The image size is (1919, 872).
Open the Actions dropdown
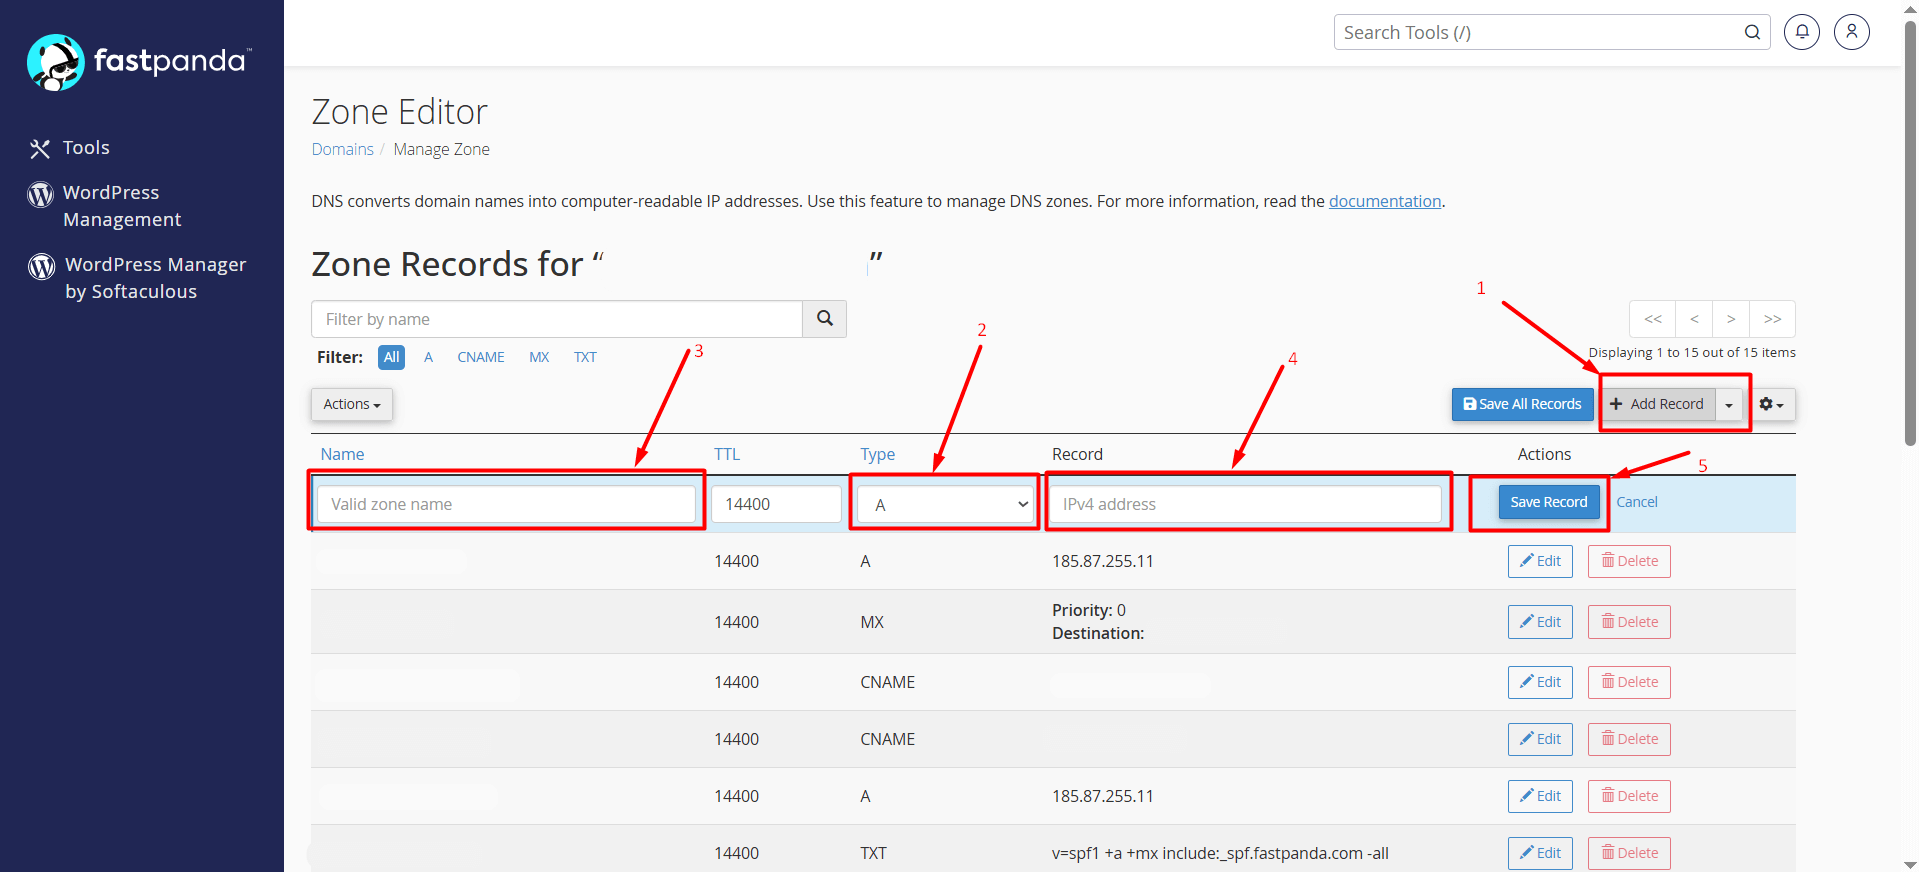coord(352,404)
